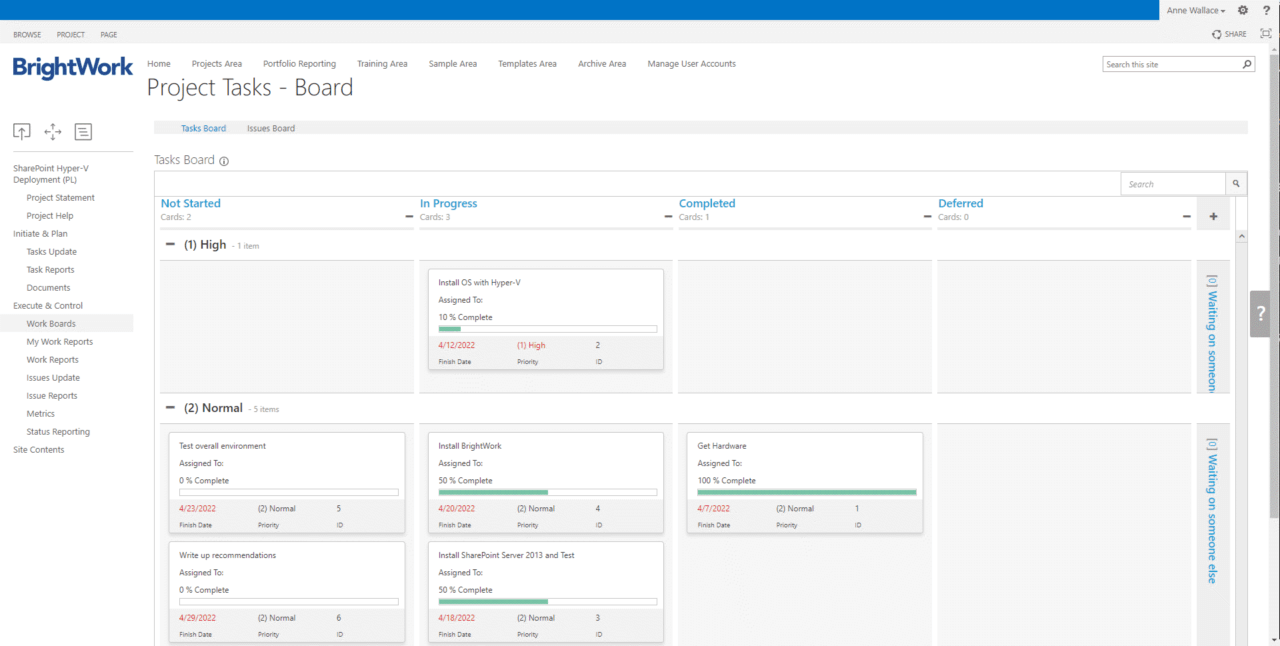Collapse the (1) High swimlane
Viewport: 1280px width, 646px height.
click(169, 244)
